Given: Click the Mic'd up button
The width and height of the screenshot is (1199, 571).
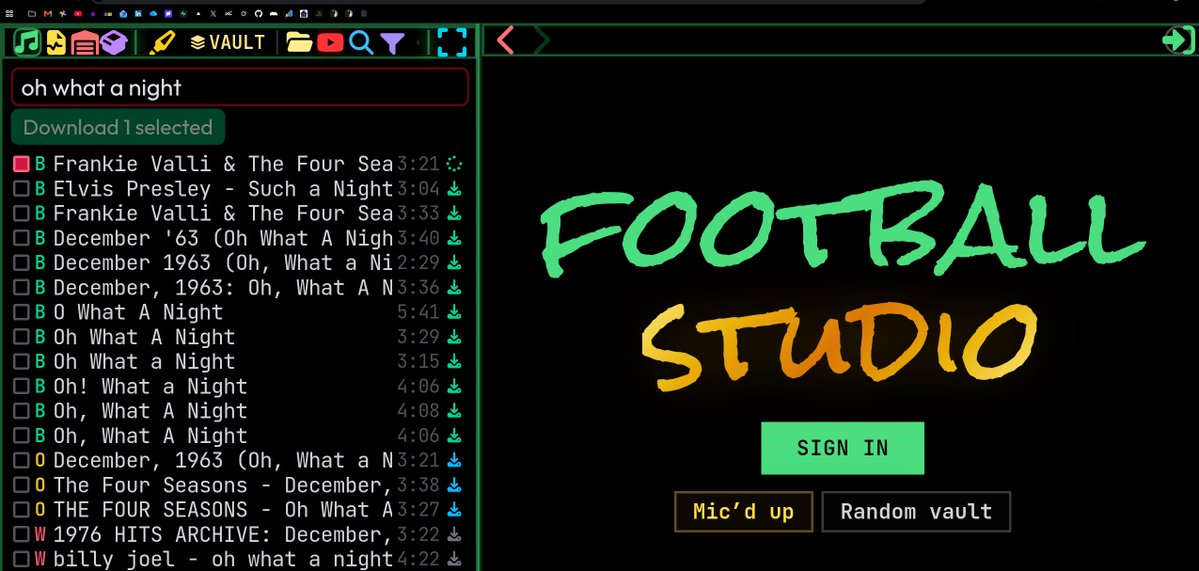Looking at the screenshot, I should 743,511.
